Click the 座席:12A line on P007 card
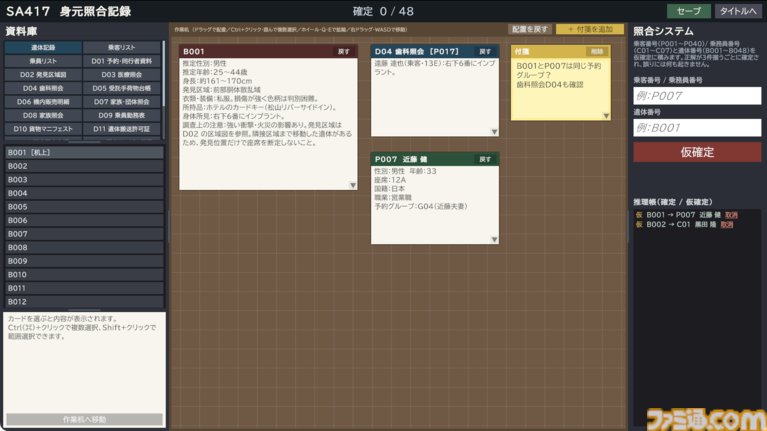The height and width of the screenshot is (431, 767). coord(390,180)
